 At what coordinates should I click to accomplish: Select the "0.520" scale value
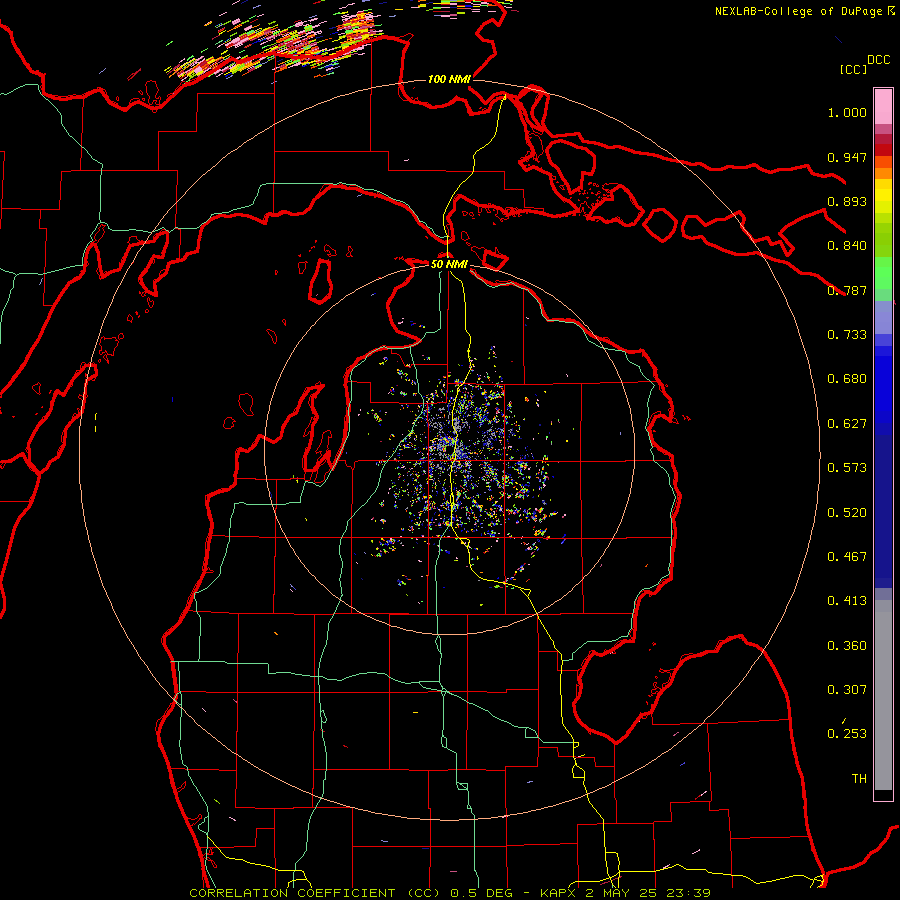click(x=847, y=513)
